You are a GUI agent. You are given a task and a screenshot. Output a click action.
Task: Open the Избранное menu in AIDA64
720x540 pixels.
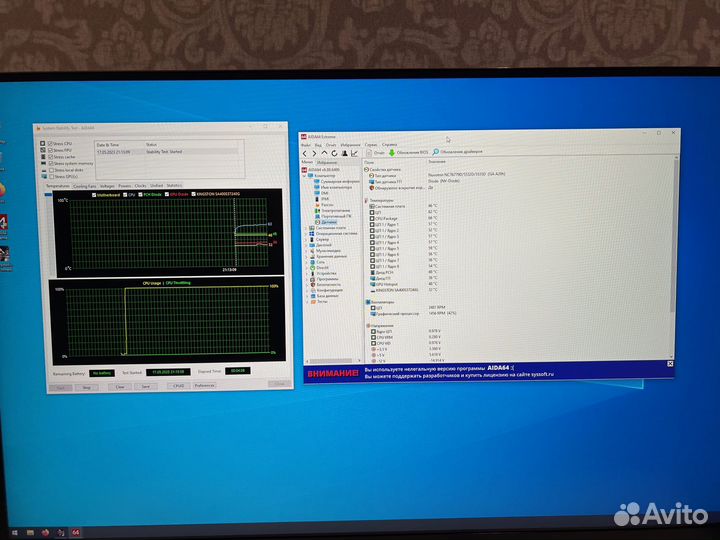(350, 145)
